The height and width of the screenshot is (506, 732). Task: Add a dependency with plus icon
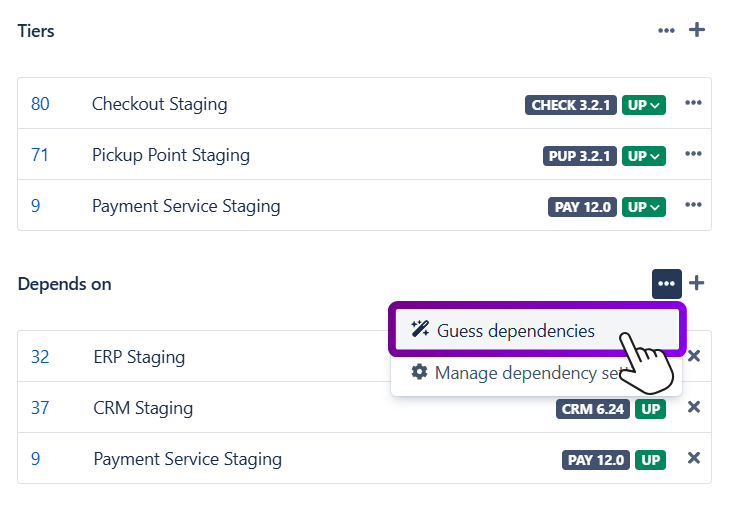(x=697, y=283)
